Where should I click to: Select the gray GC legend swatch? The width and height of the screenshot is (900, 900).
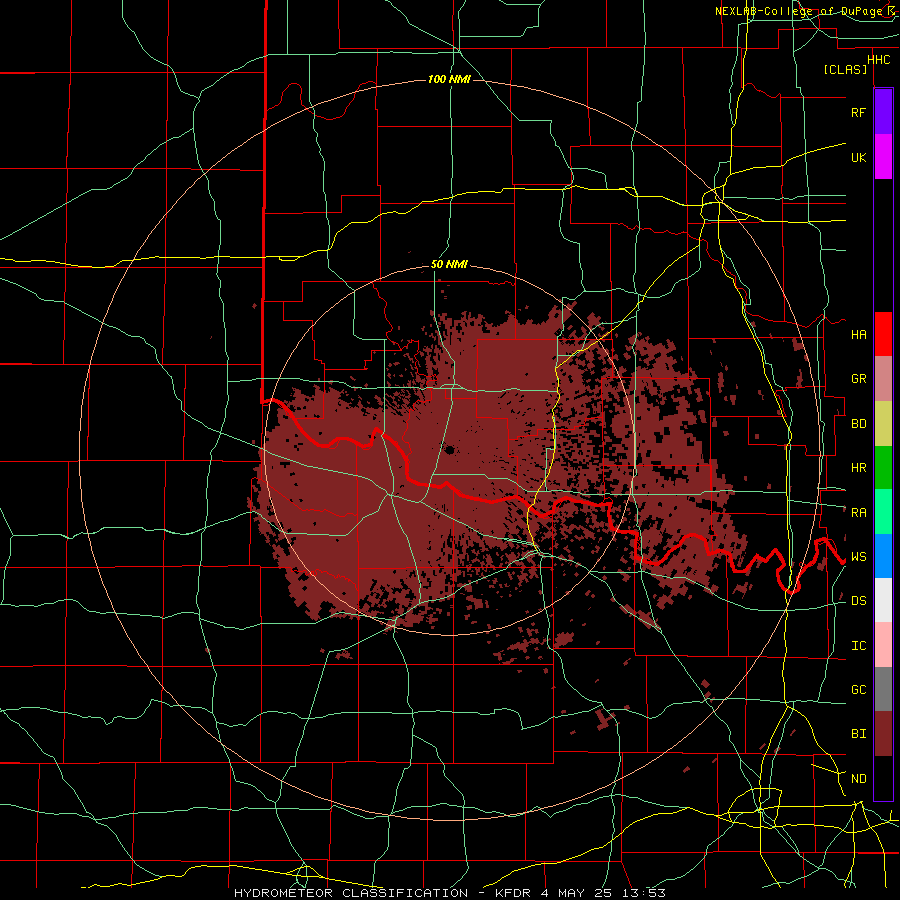pyautogui.click(x=883, y=689)
